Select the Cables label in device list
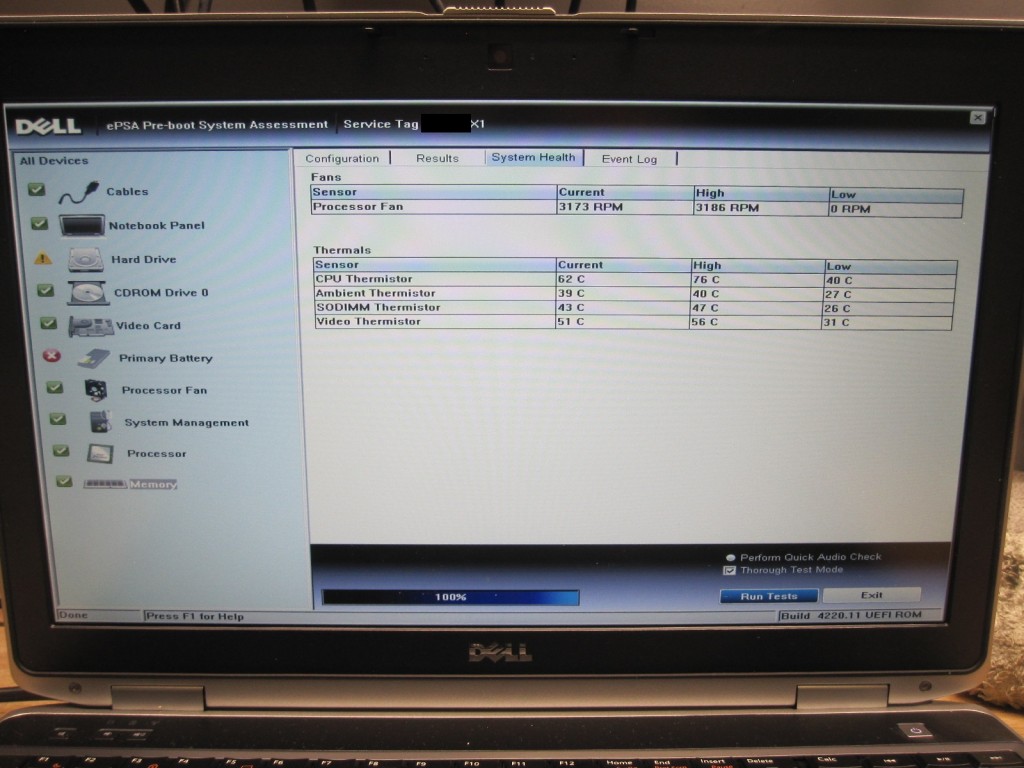1024x768 pixels. point(127,191)
